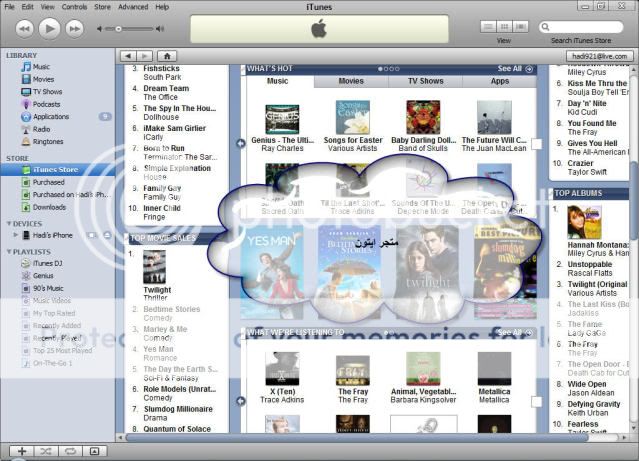Show artwork viewer button at bottom
Screen dimensions: 639x461
point(94,451)
